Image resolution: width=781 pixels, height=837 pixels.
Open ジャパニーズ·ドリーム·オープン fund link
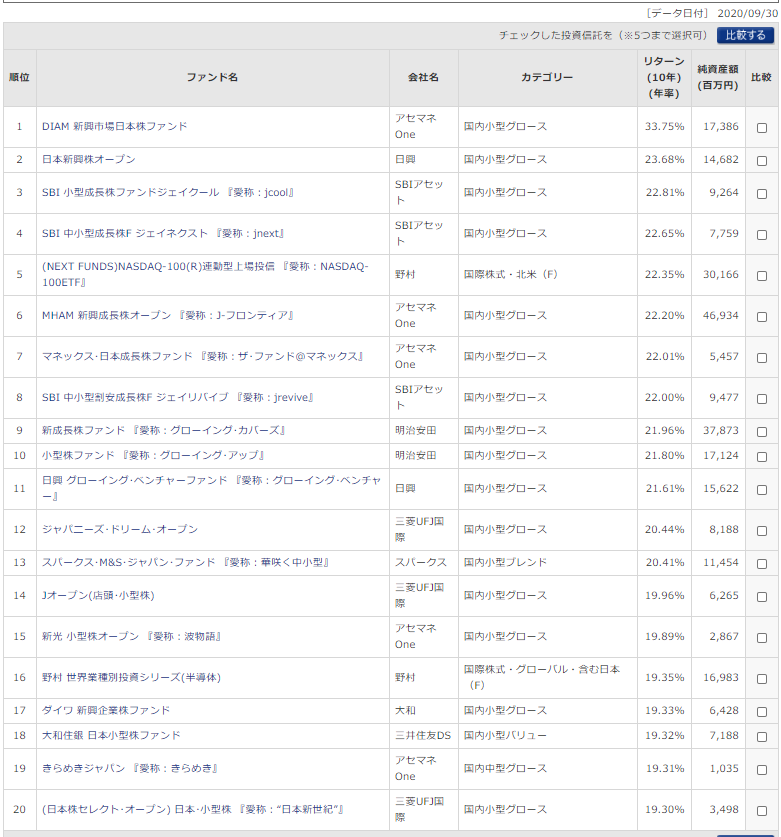(x=120, y=530)
